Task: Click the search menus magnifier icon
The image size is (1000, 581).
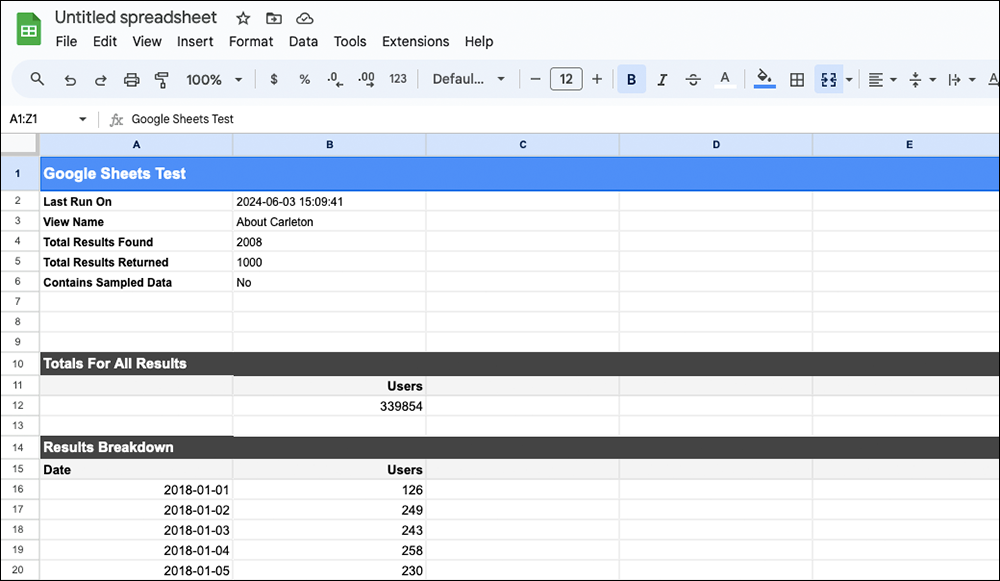Action: click(x=37, y=79)
